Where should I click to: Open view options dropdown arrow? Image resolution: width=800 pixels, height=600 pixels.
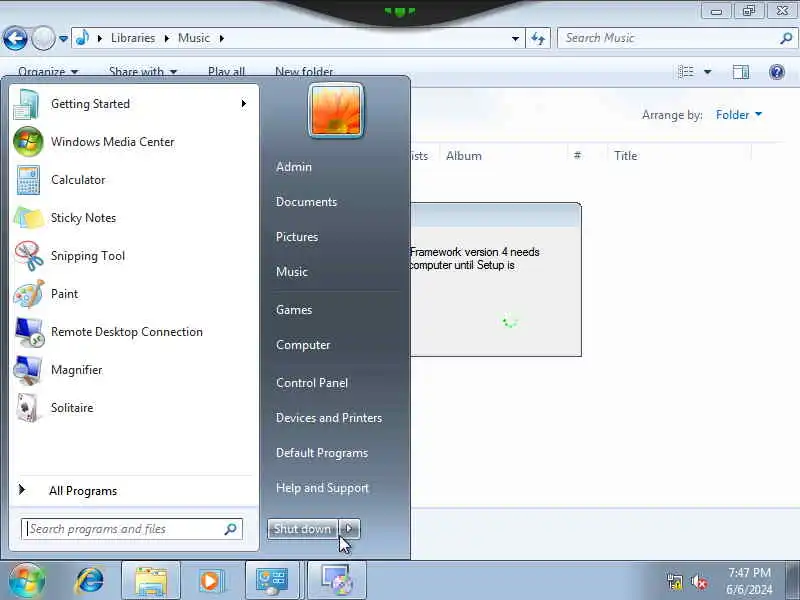click(x=708, y=72)
